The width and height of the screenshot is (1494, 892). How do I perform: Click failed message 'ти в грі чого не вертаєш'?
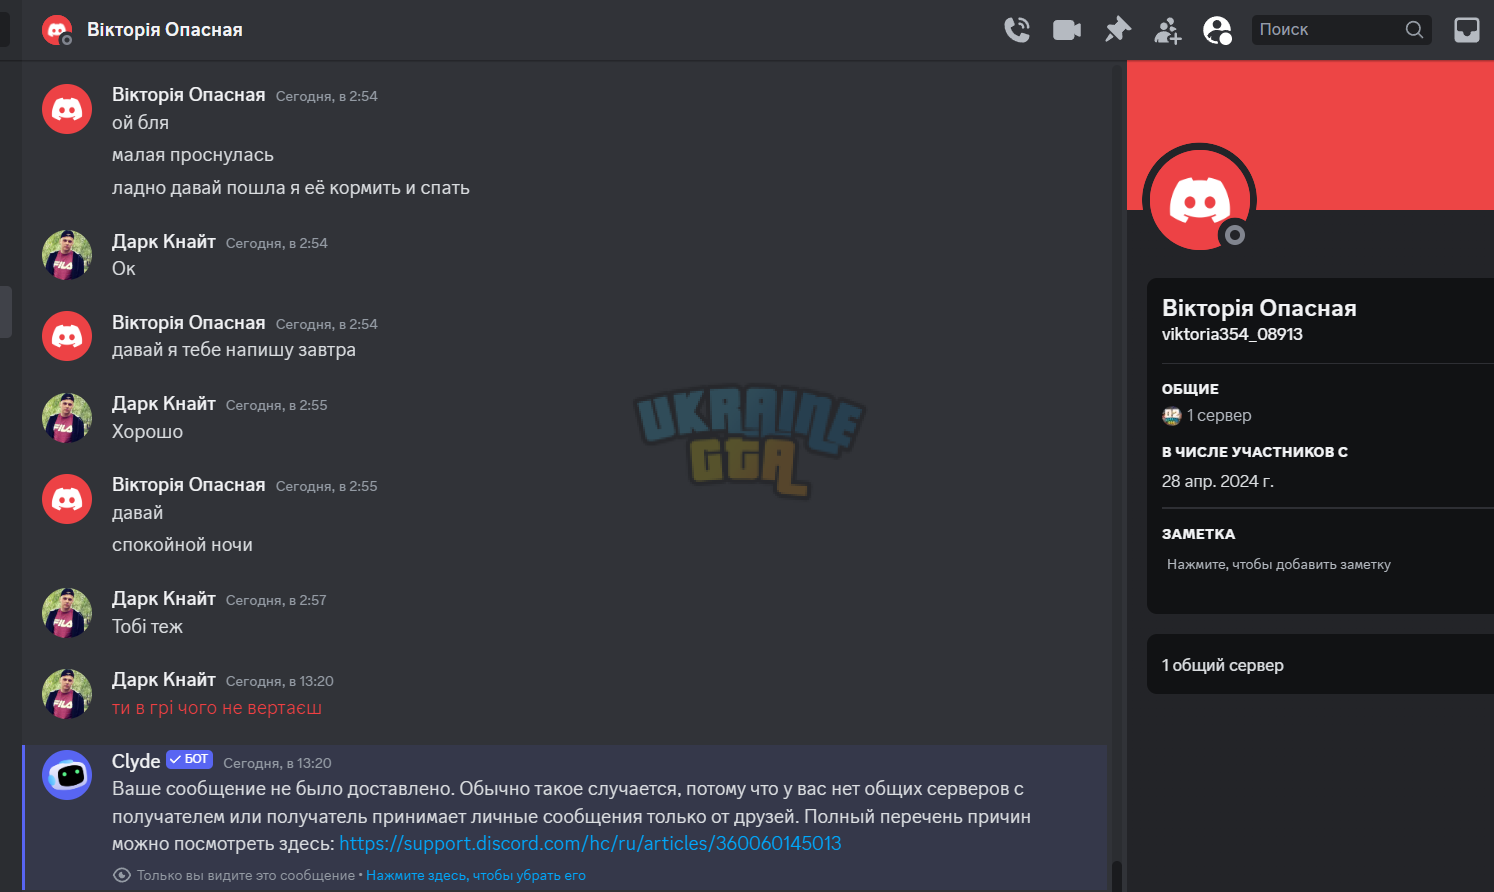[x=217, y=708]
